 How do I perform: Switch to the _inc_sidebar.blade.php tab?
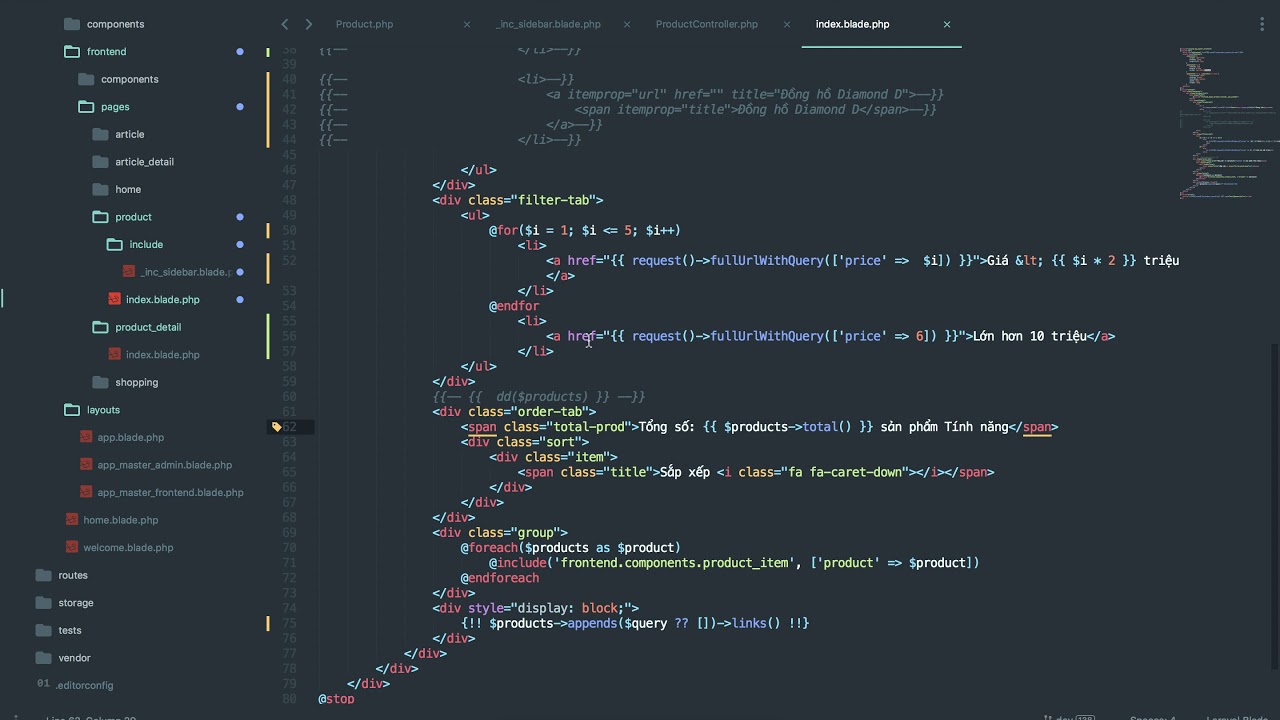[x=548, y=24]
